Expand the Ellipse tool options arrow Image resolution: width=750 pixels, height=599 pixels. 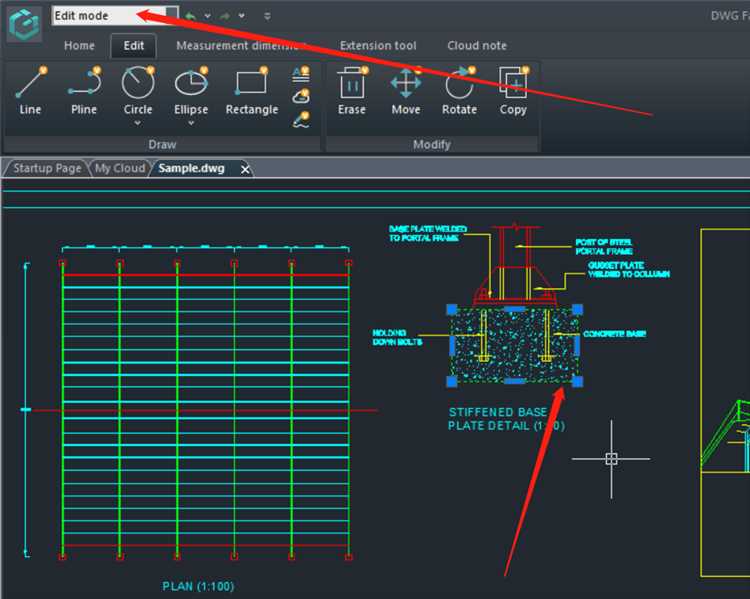[191, 124]
